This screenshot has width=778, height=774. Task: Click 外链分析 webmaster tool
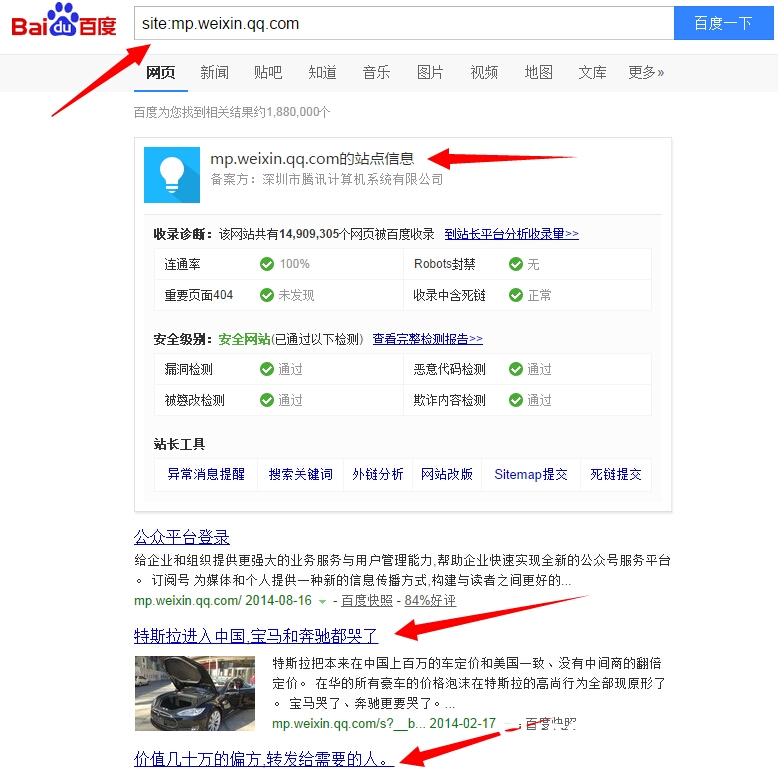pos(378,474)
